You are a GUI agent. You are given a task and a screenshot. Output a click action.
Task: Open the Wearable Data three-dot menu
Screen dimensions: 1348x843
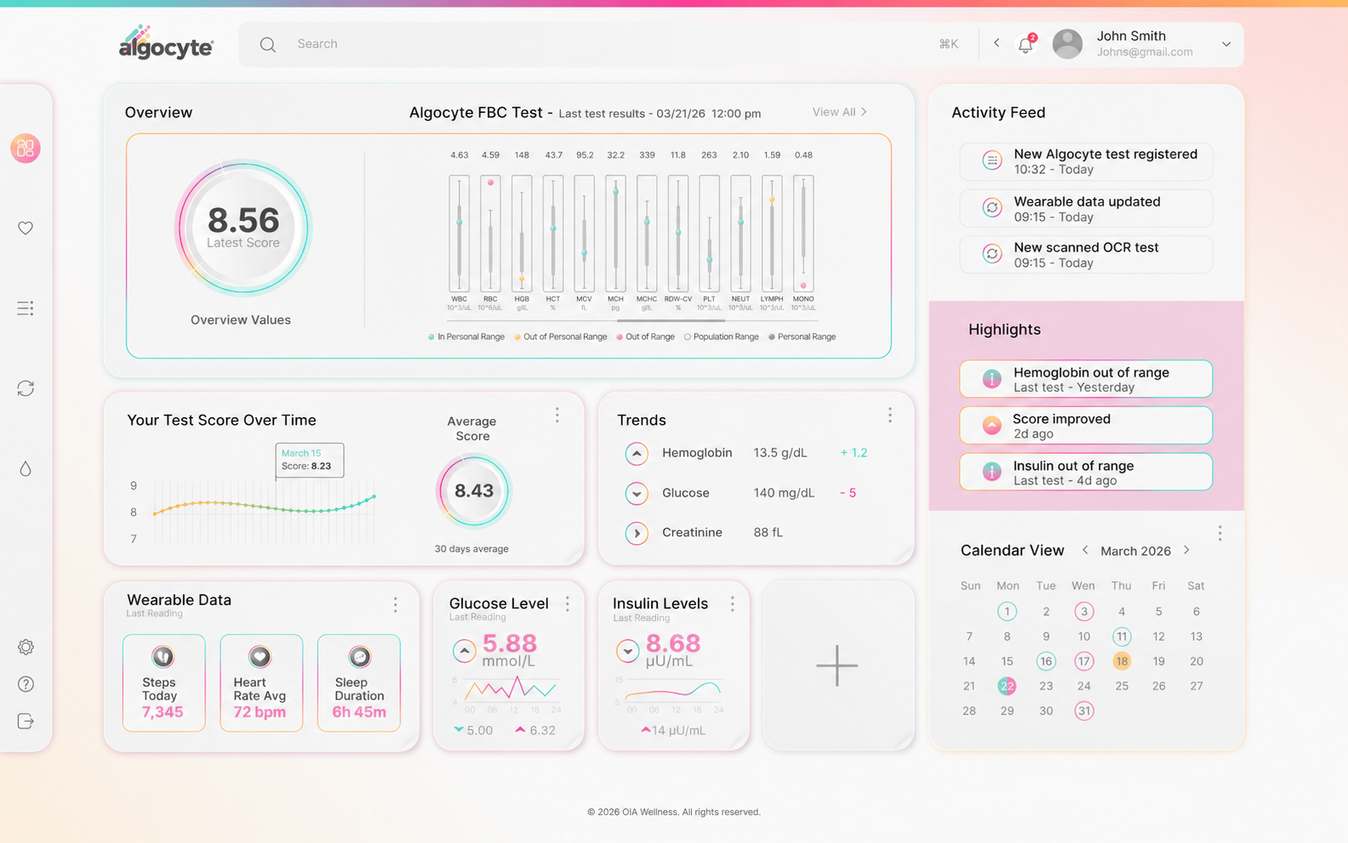tap(395, 605)
